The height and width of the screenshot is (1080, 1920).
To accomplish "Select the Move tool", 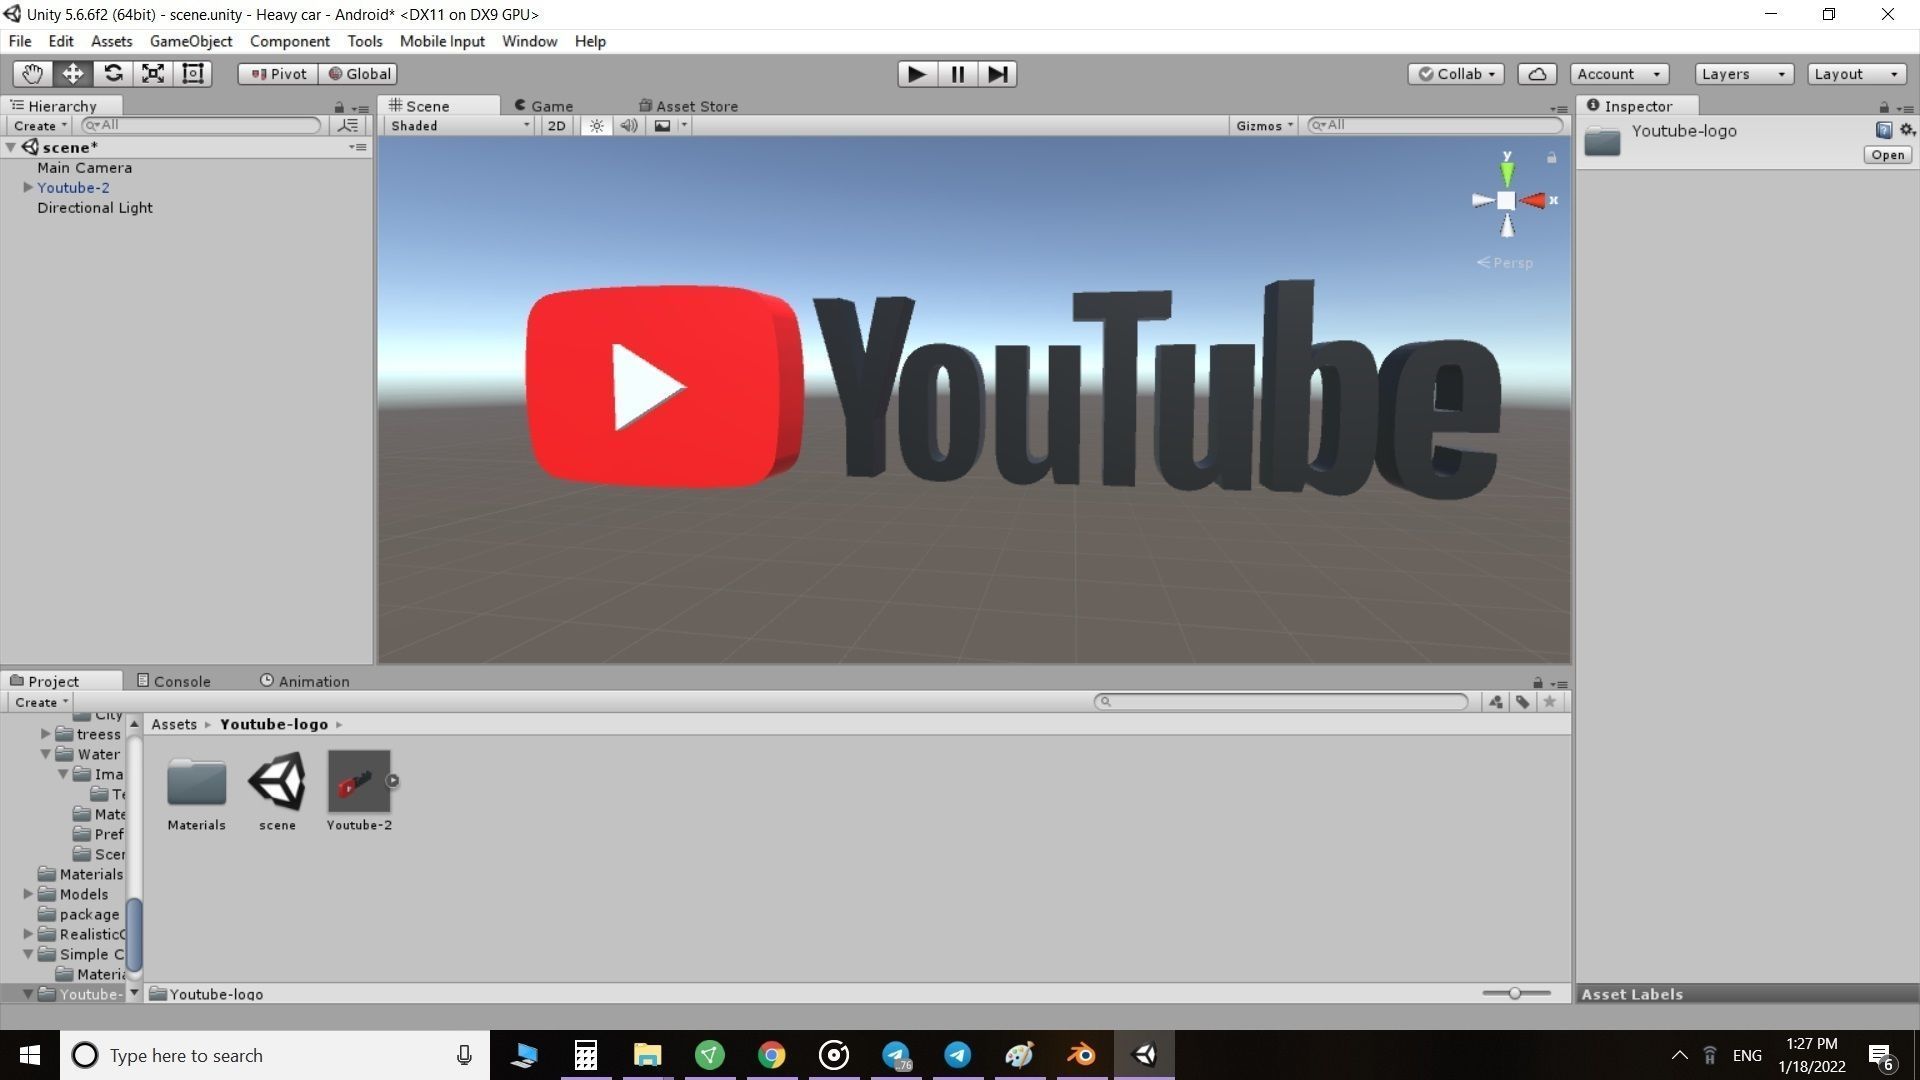I will pos(72,73).
